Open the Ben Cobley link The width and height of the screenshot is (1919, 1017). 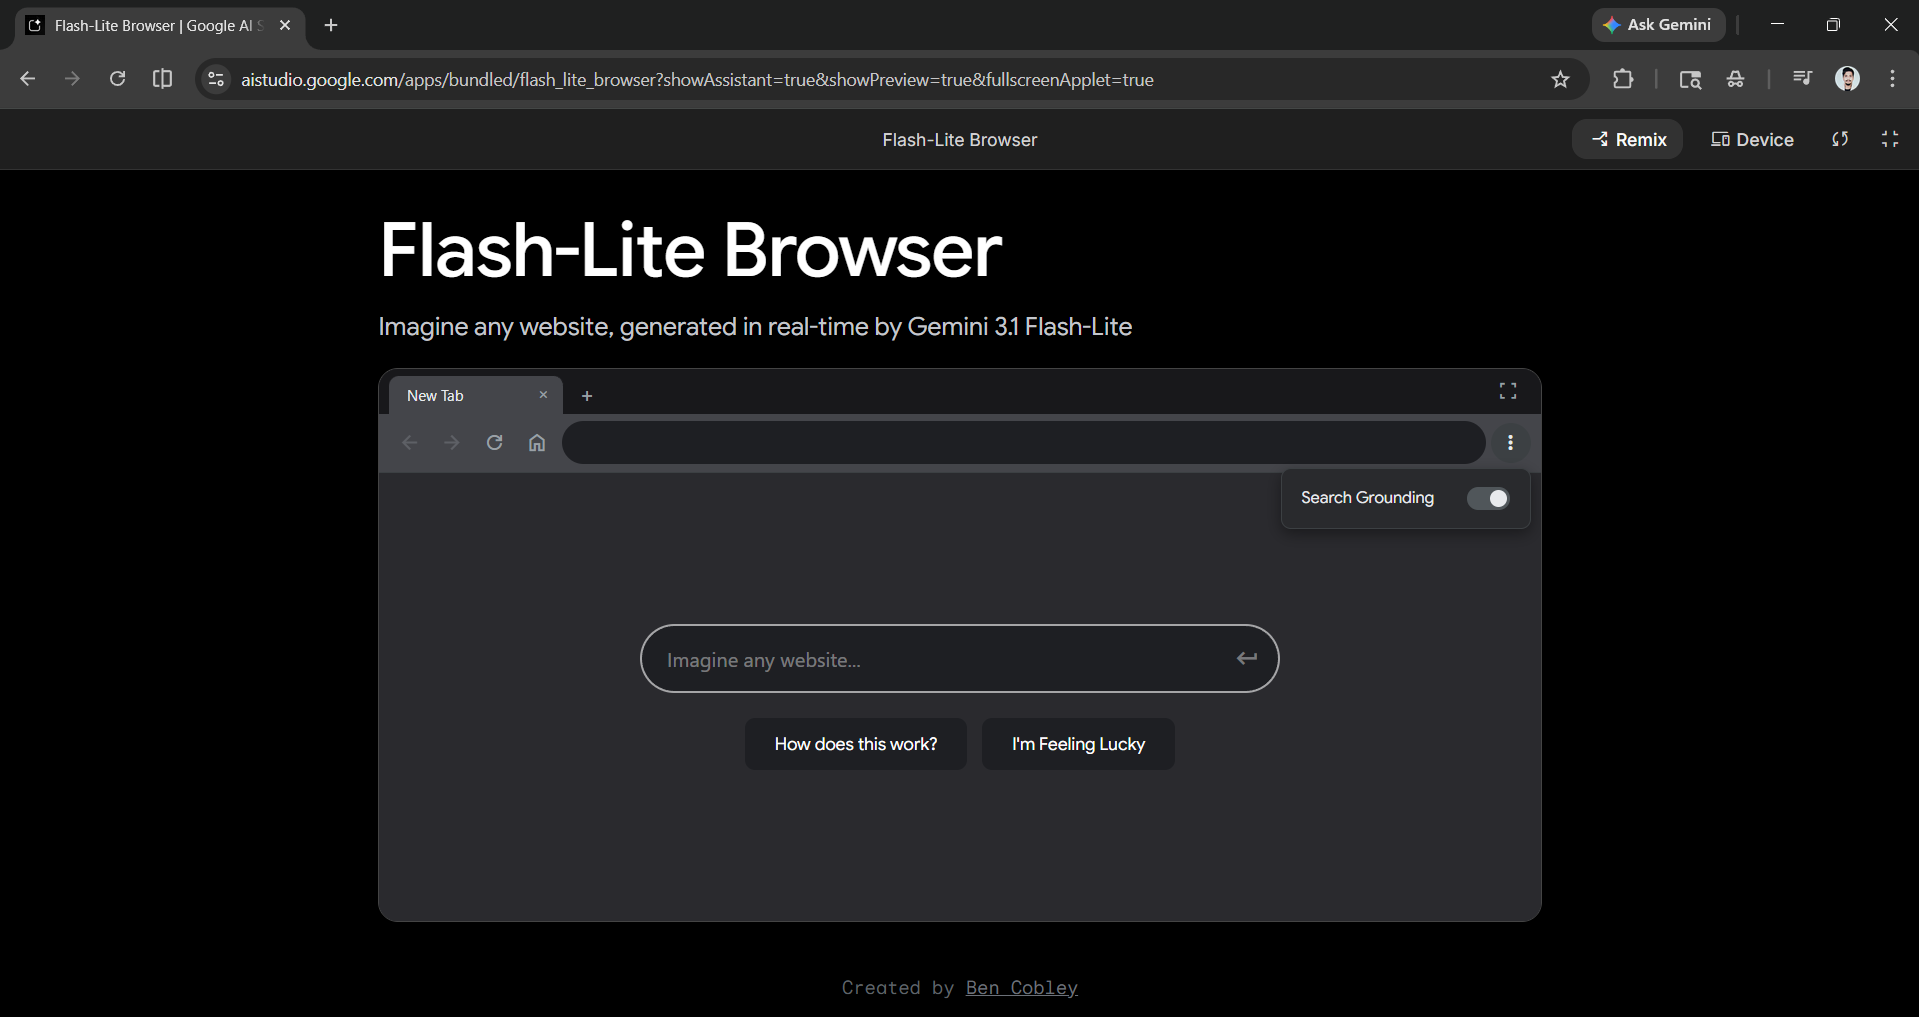tap(1021, 987)
